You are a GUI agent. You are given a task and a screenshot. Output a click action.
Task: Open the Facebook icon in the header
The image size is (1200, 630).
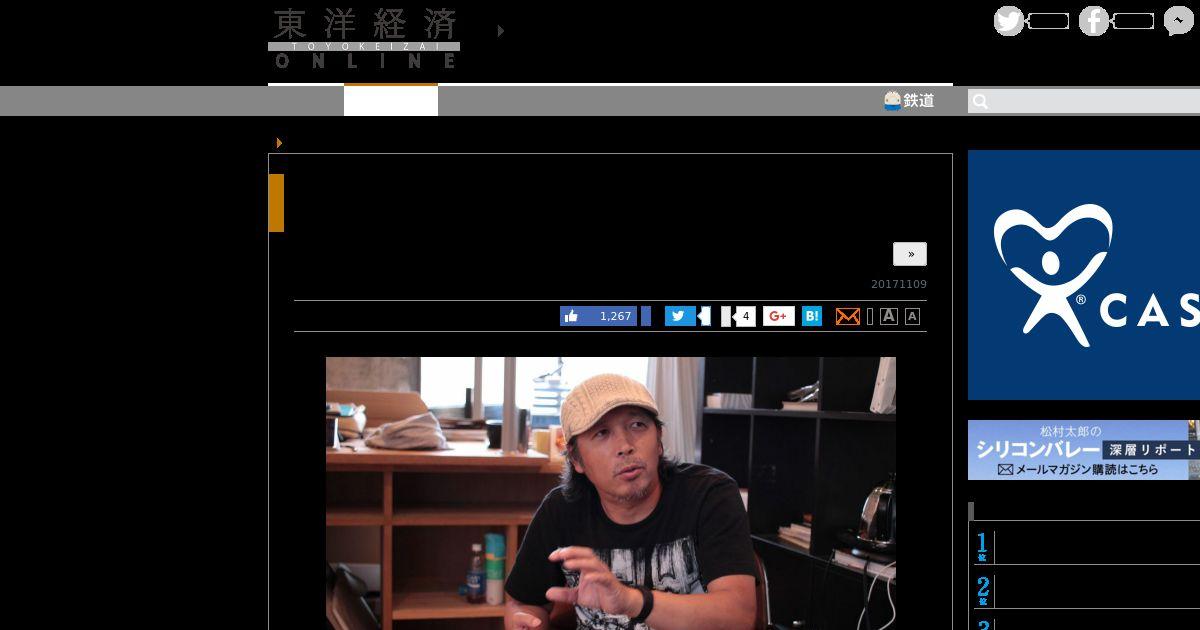pyautogui.click(x=1093, y=21)
